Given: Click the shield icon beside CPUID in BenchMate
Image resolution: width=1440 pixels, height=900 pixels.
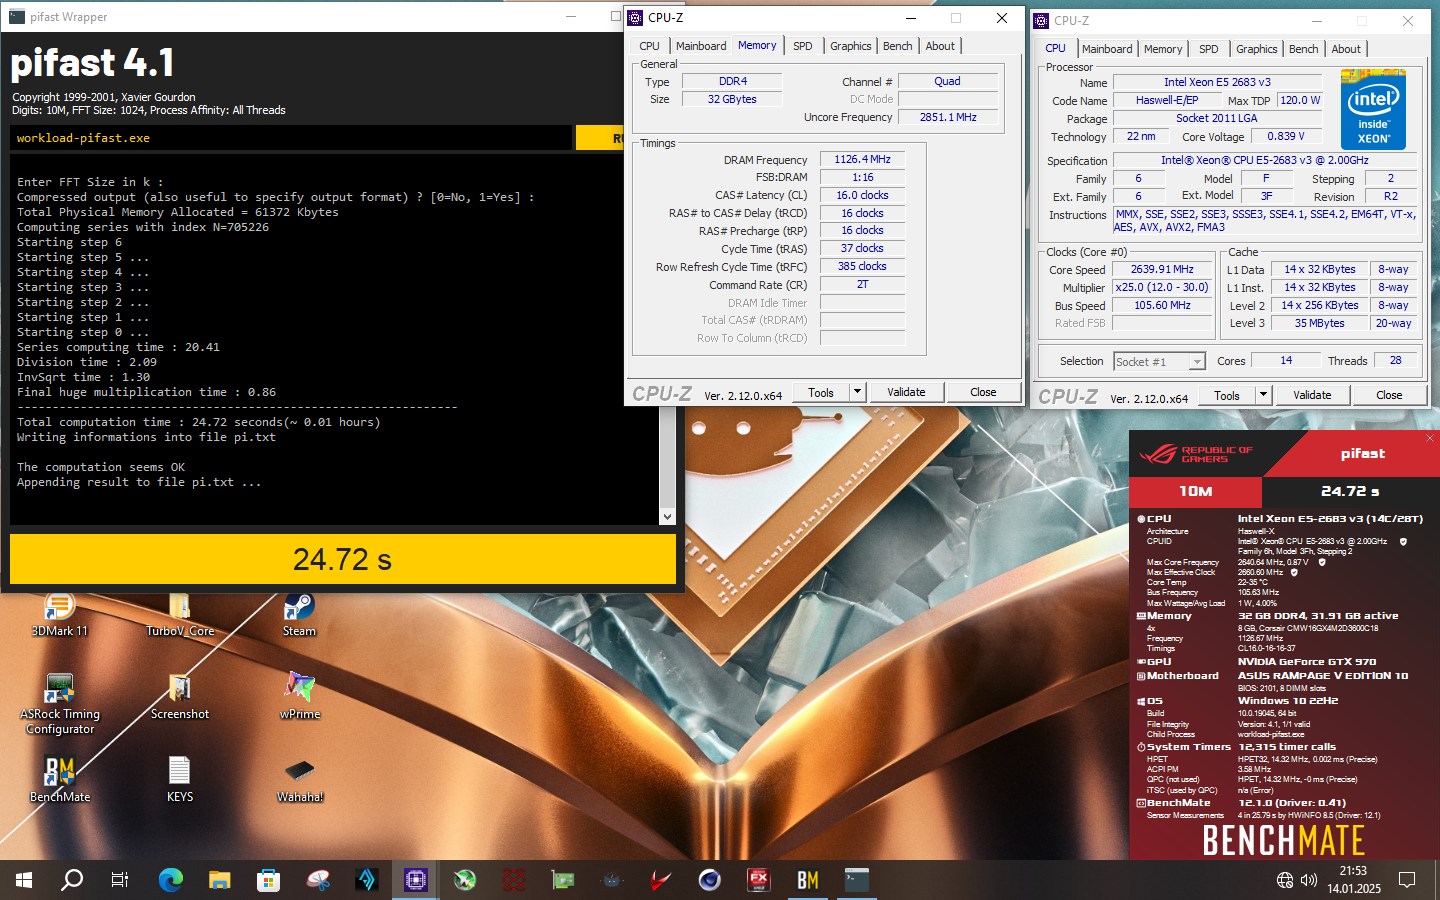Looking at the screenshot, I should click(x=1403, y=541).
